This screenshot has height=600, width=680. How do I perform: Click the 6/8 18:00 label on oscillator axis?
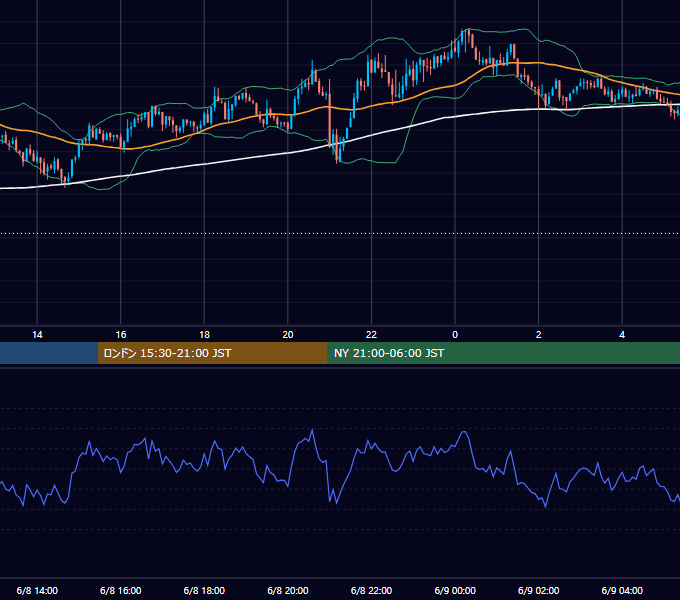point(204,590)
